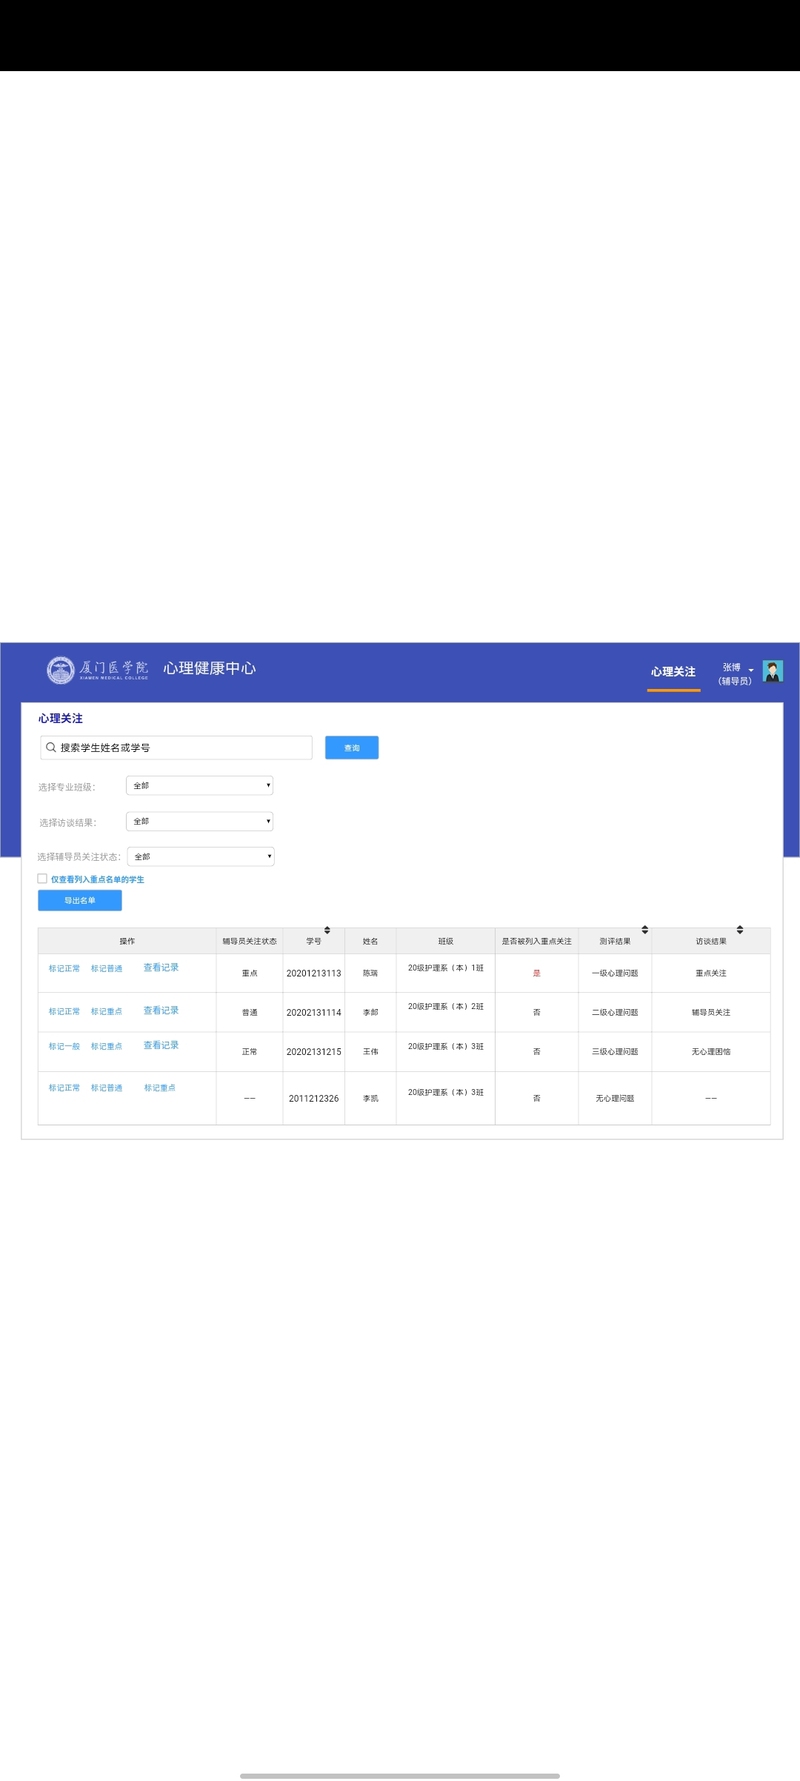The width and height of the screenshot is (800, 1781).
Task: Click the 三级心理问题 result cell
Action: [x=615, y=1051]
